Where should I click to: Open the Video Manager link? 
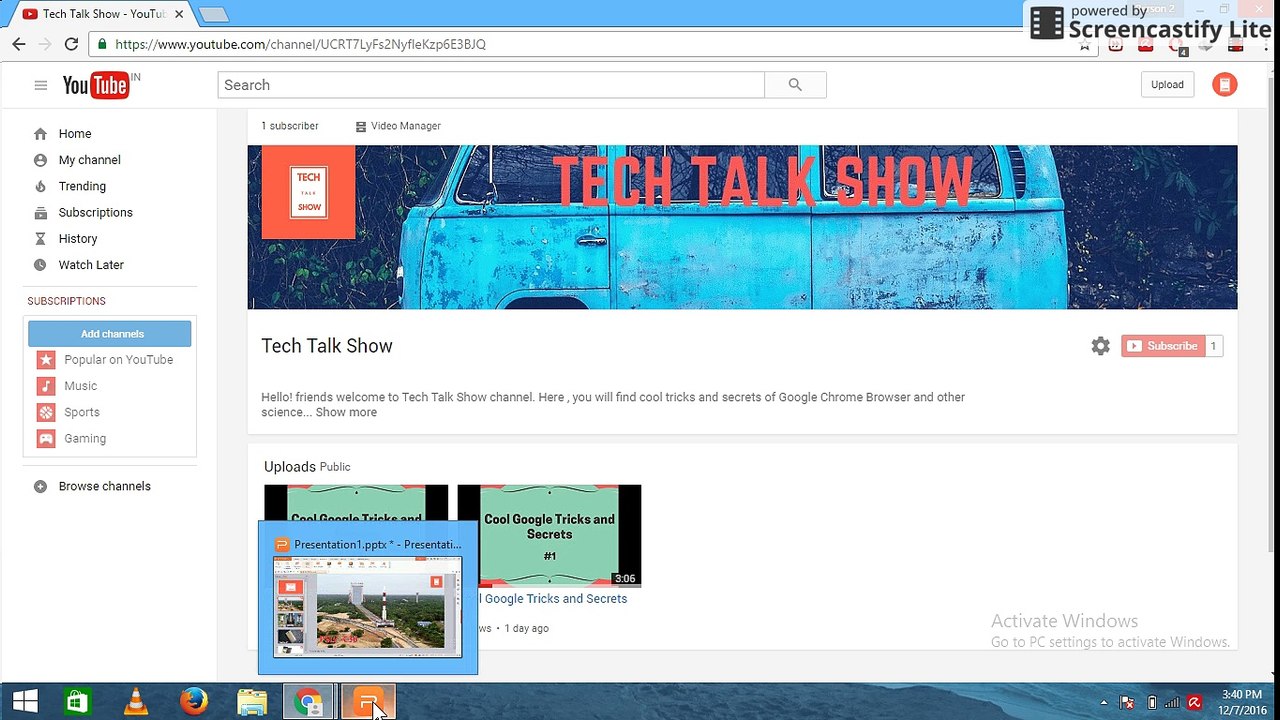pos(406,126)
